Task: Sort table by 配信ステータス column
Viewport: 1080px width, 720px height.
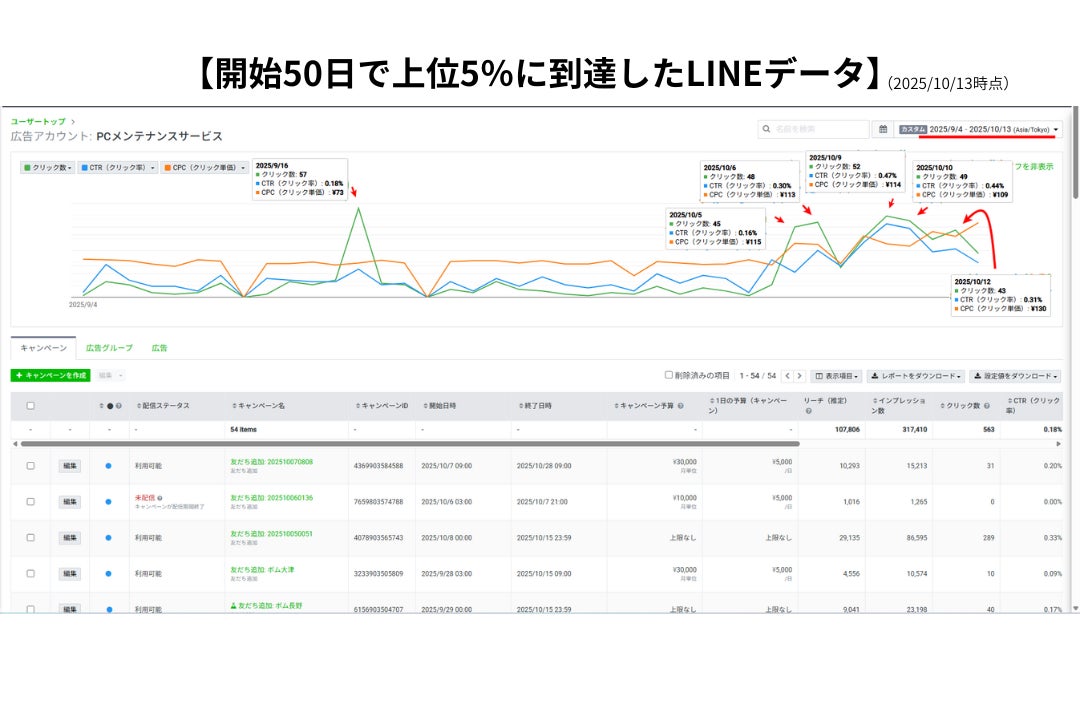Action: click(162, 406)
